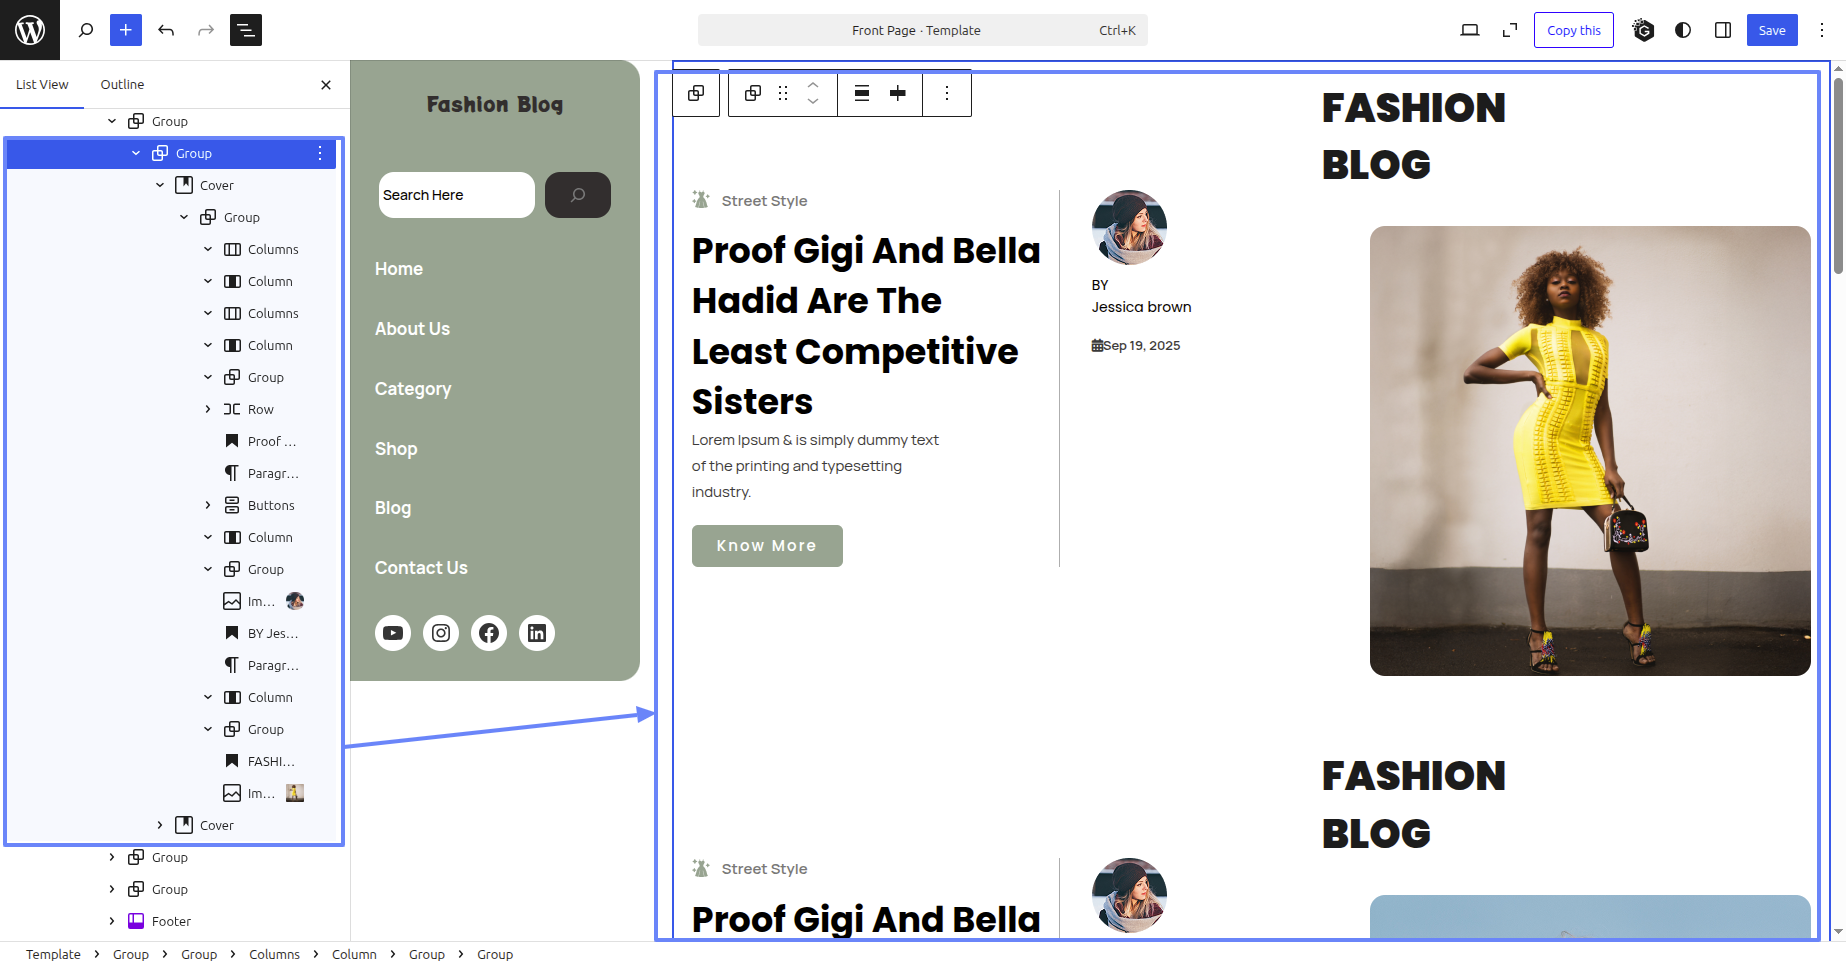This screenshot has height=966, width=1846.
Task: Click the Search Here input field
Action: [456, 195]
